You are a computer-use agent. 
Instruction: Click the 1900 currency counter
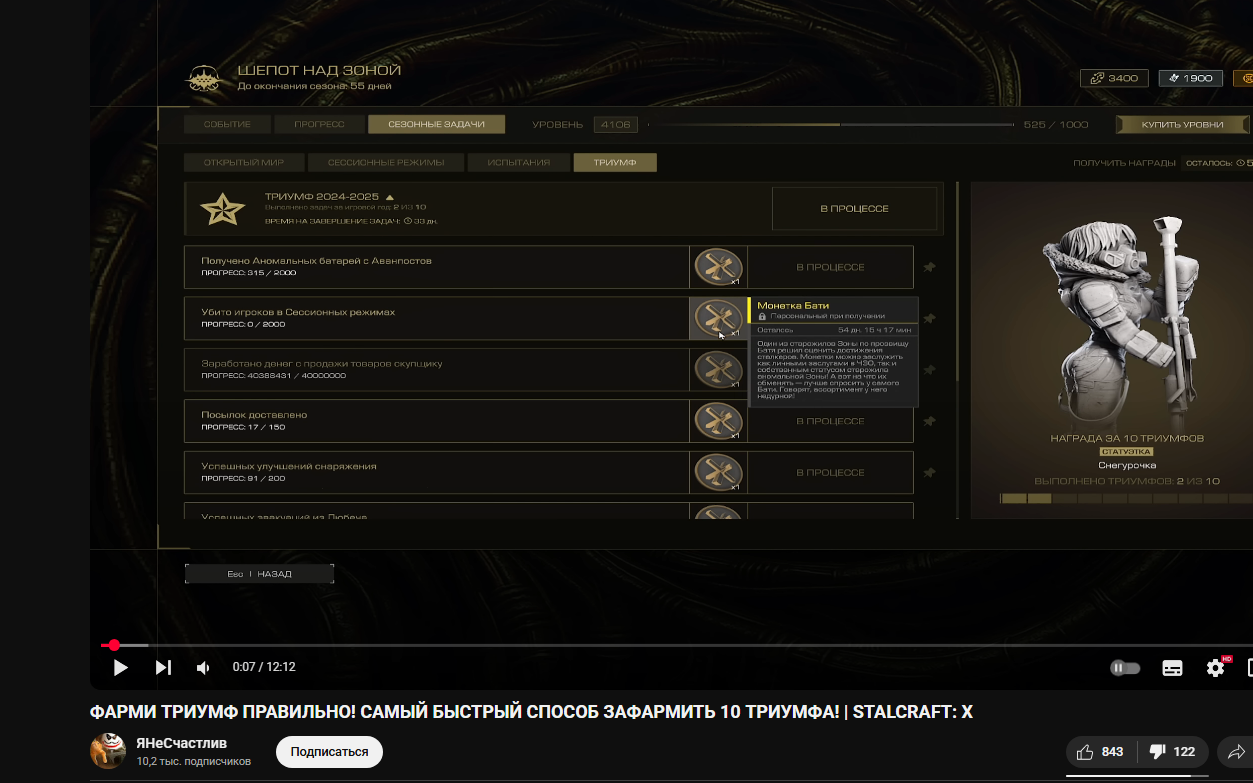pos(1190,78)
